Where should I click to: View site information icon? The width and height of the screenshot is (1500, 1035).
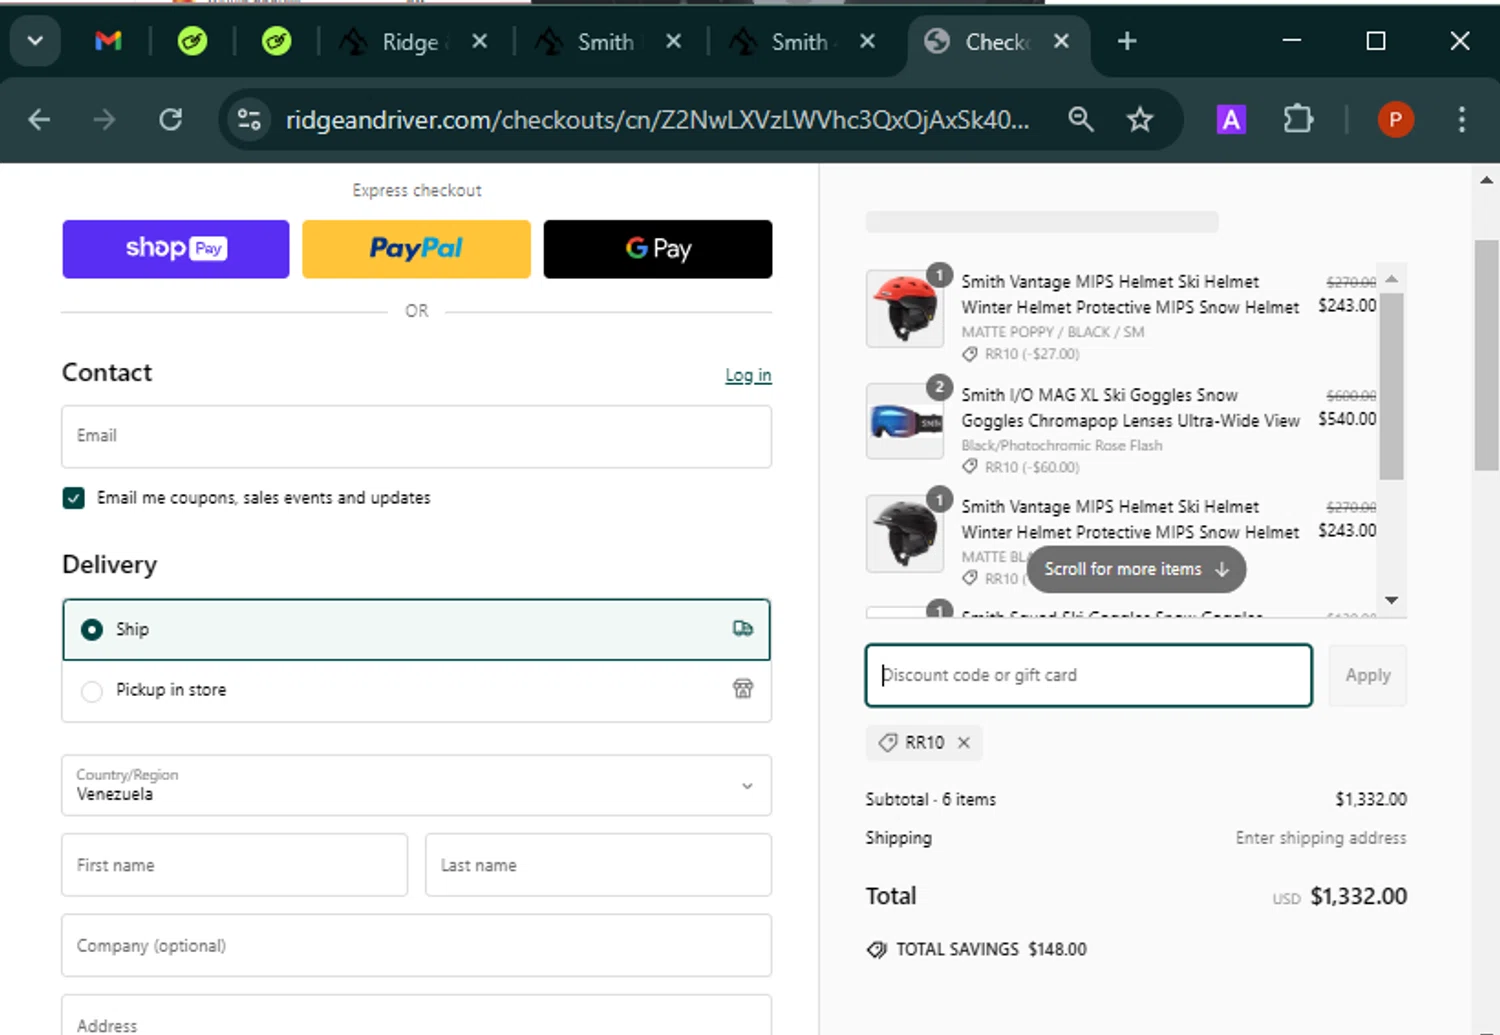pos(249,120)
